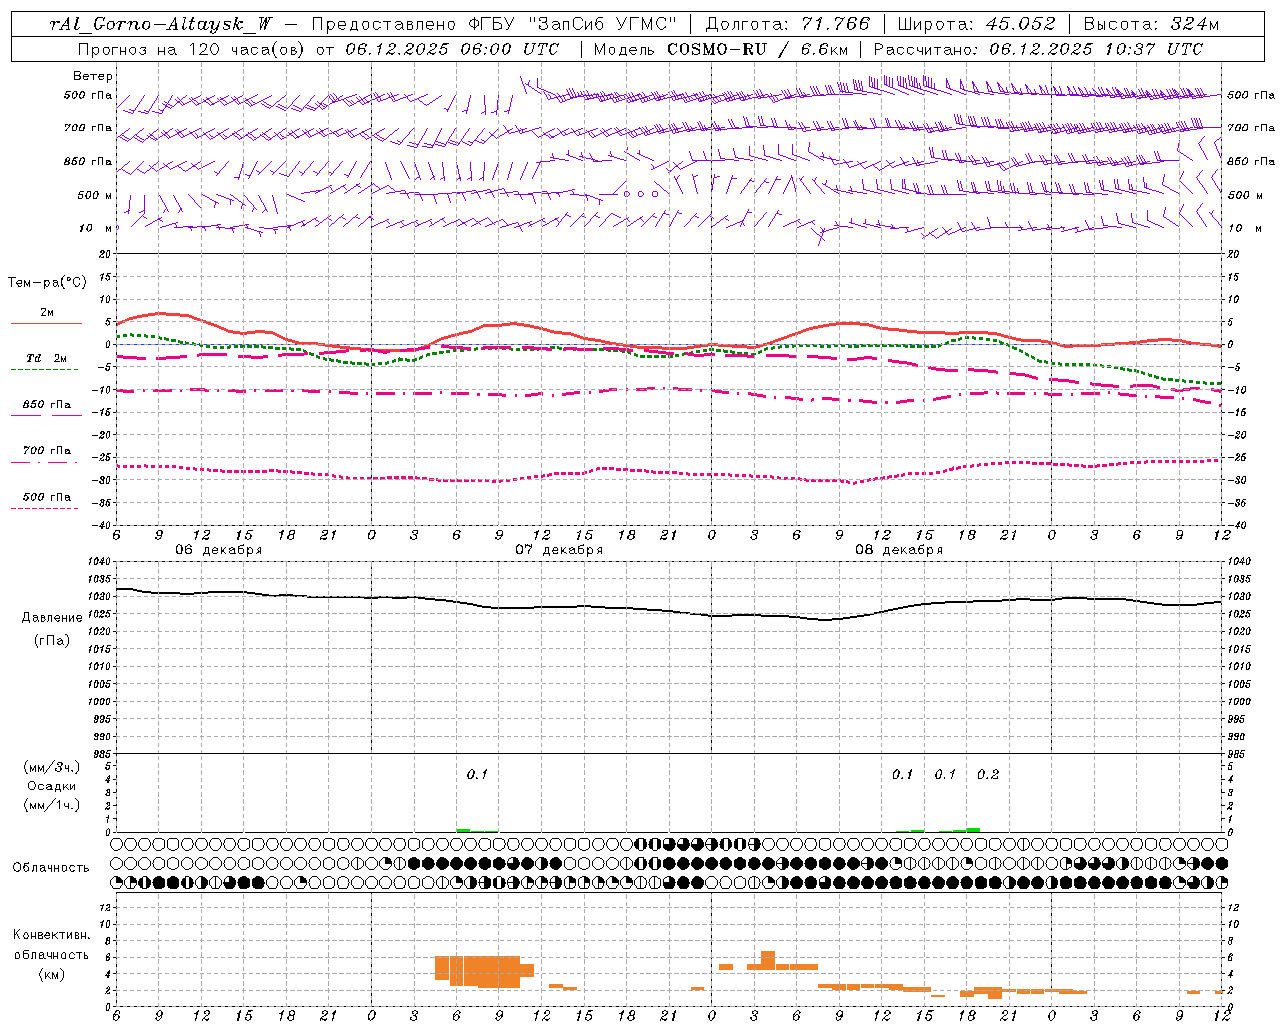
Task: Click the station title rAl_Gorno-Altaysk_W
Action: point(161,24)
